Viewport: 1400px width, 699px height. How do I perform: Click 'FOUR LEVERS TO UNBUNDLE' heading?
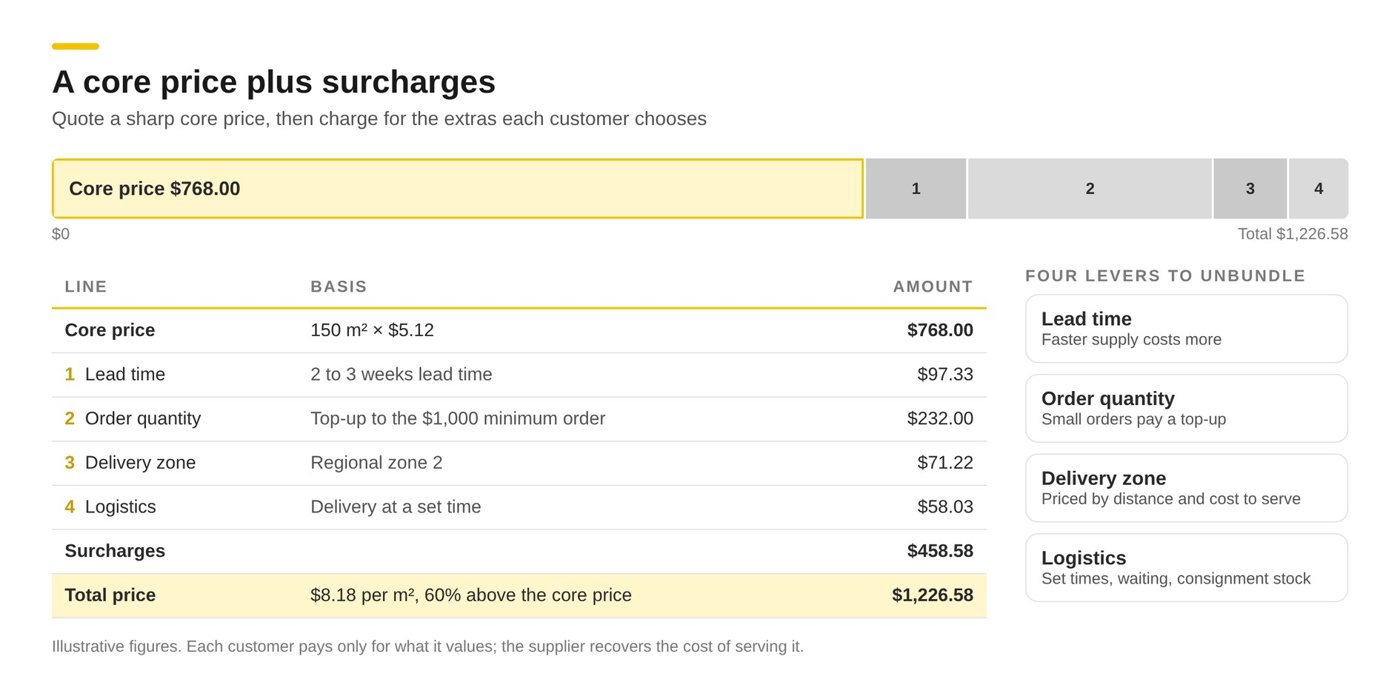click(x=1166, y=276)
